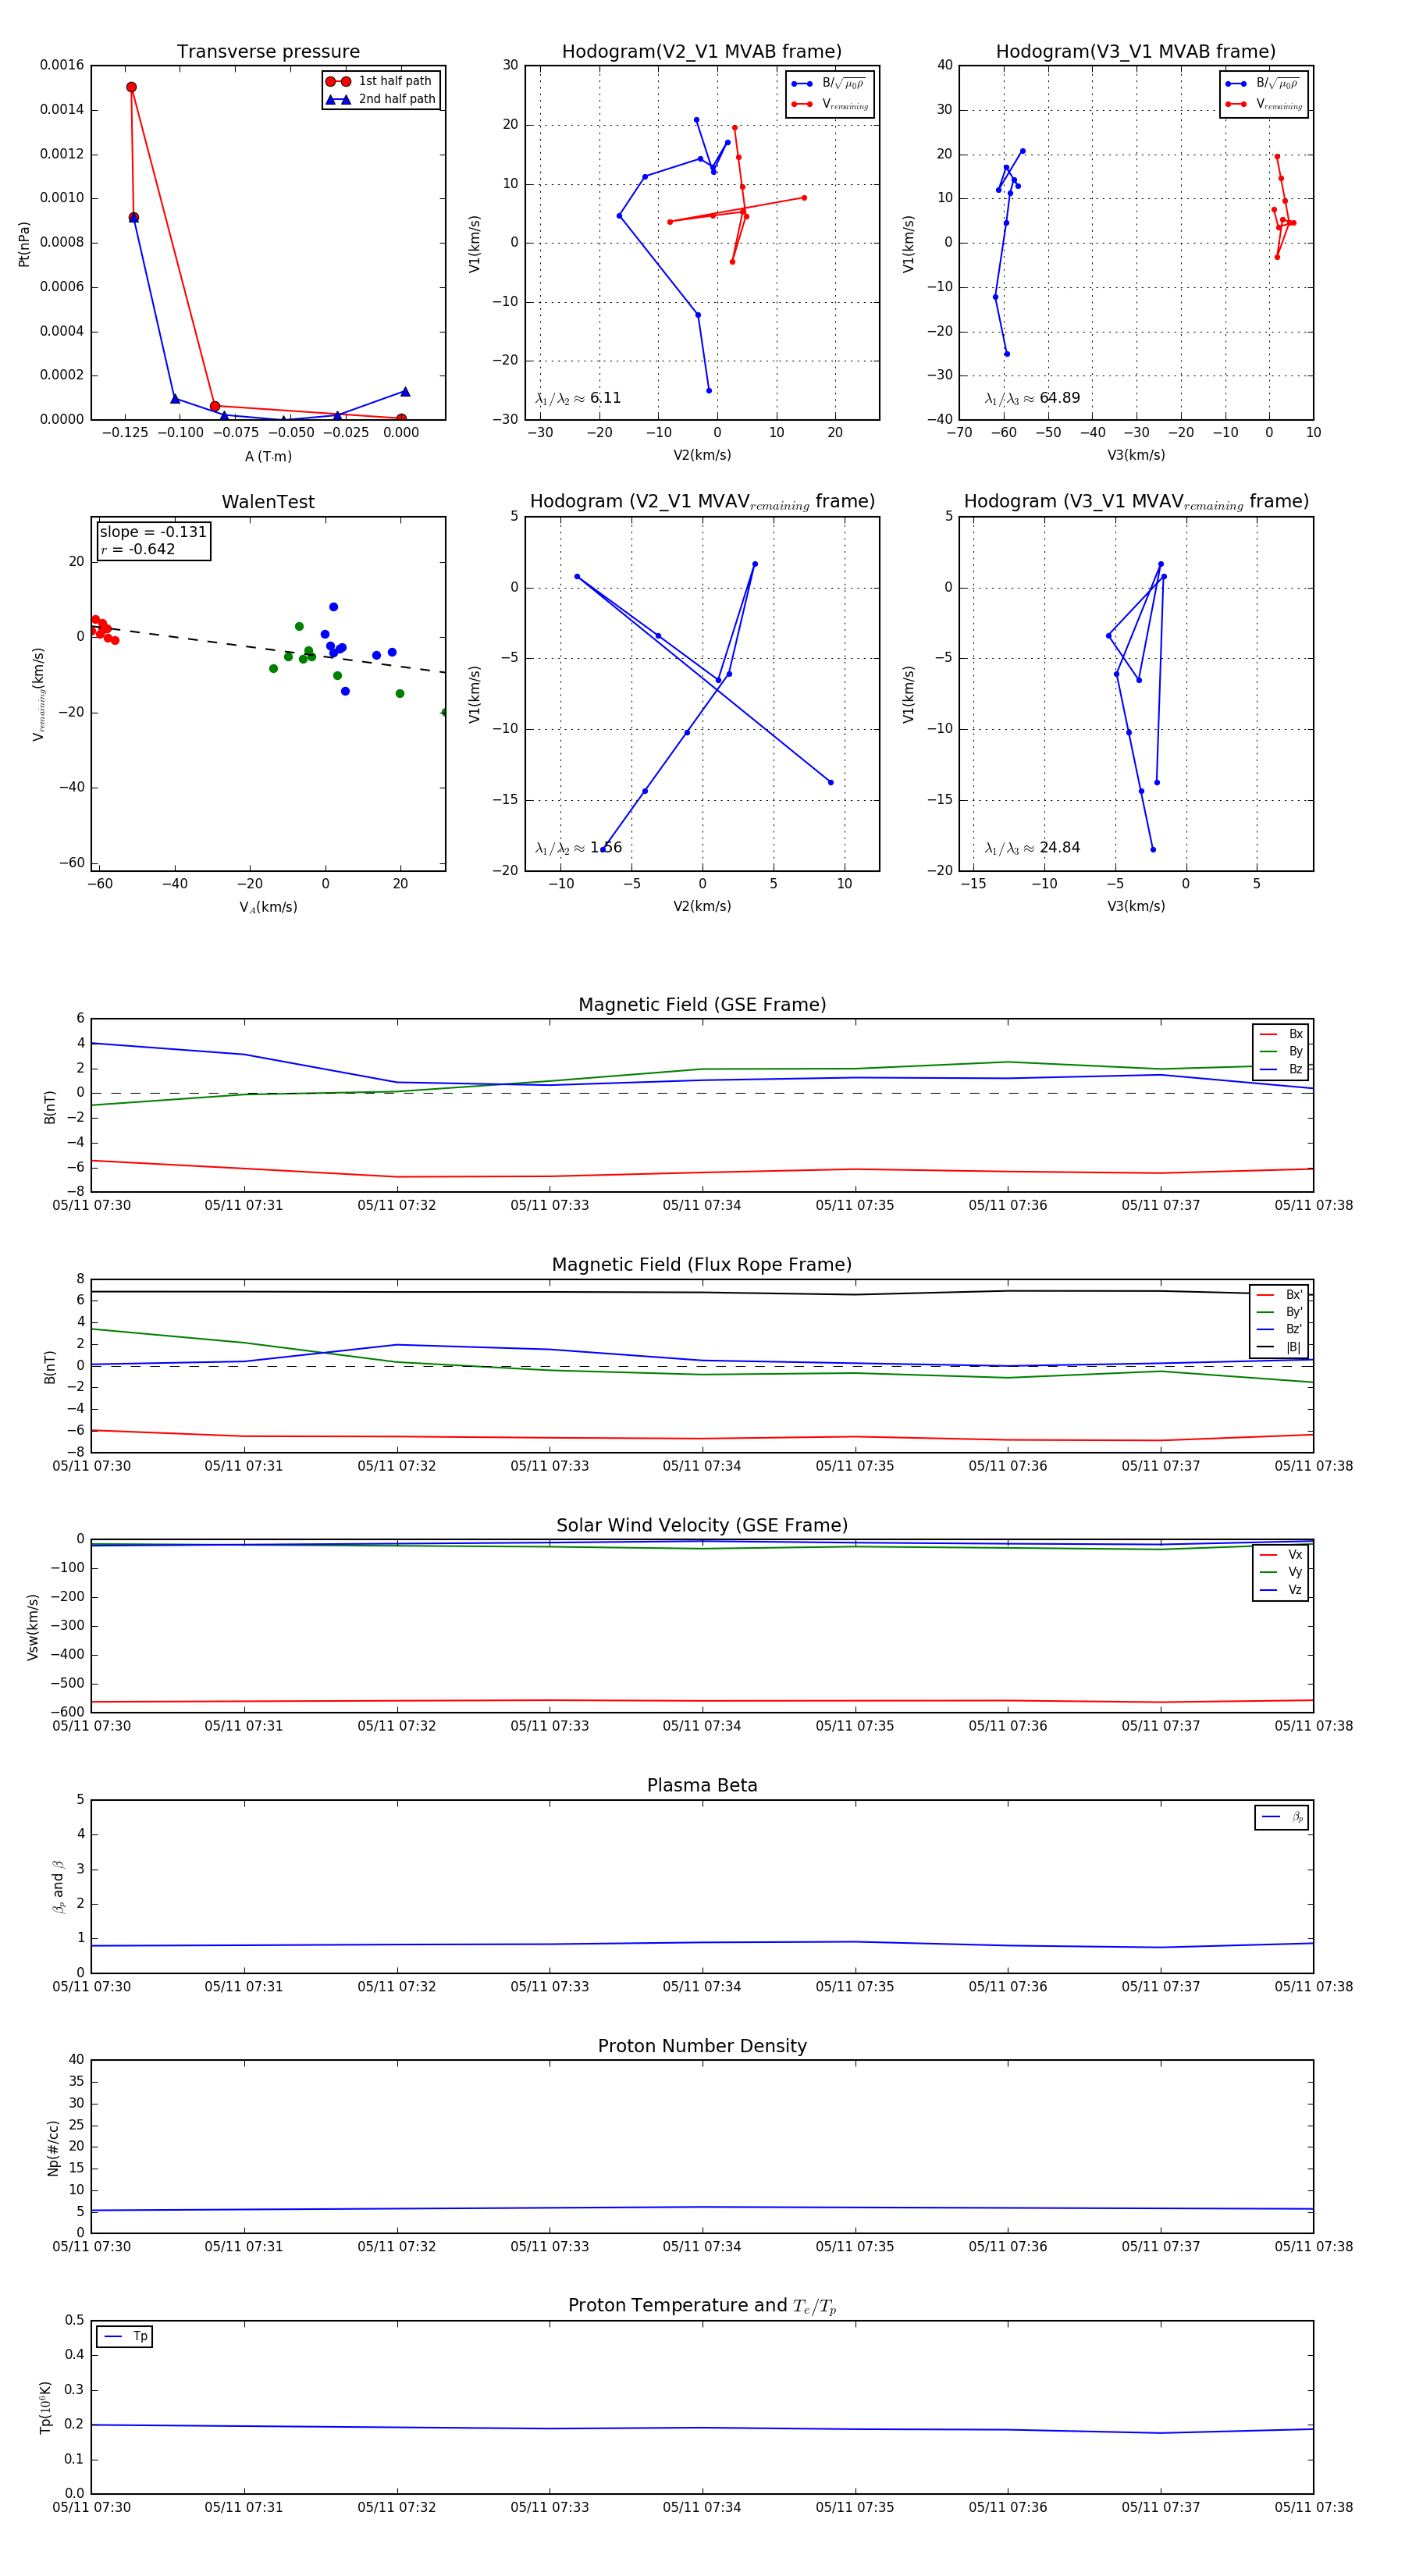This screenshot has width=1405, height=2576.
Task: Click '05/11 07:30' tick under Magnetic Field GSE plot
Action: coord(92,1205)
